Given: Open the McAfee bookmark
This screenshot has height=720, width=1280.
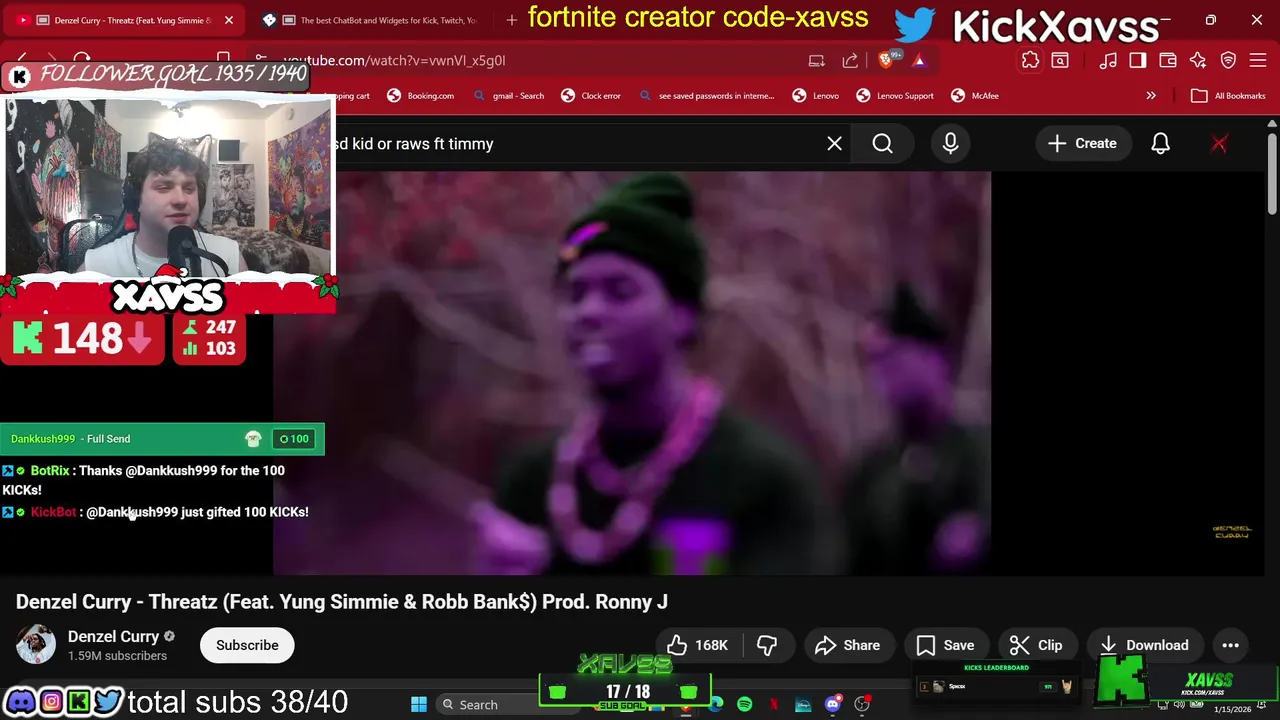Looking at the screenshot, I should [x=975, y=96].
